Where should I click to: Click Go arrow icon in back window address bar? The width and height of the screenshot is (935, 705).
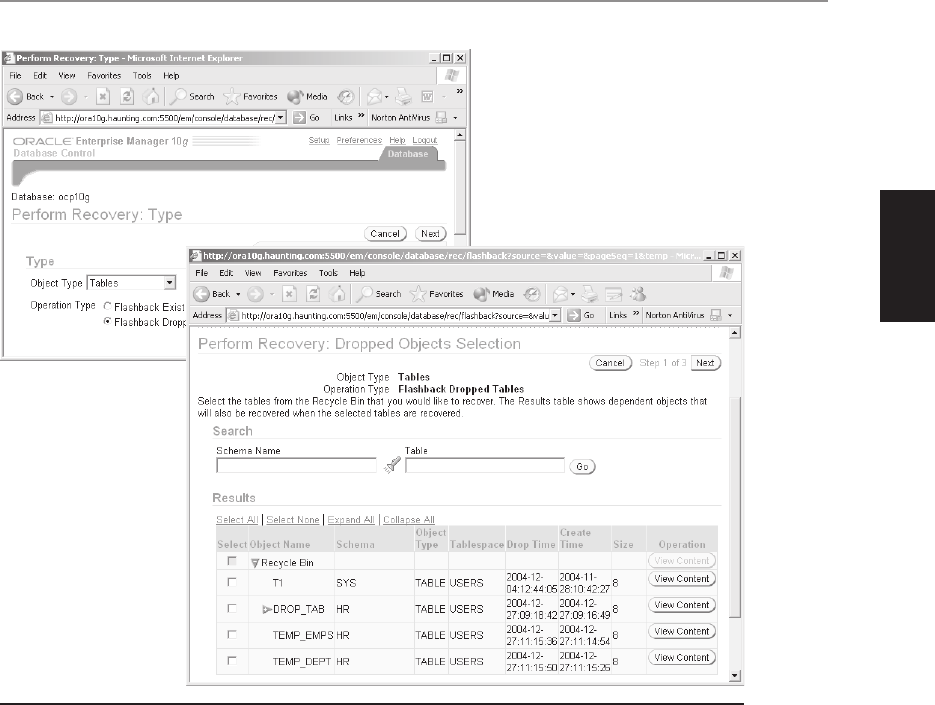[x=299, y=118]
